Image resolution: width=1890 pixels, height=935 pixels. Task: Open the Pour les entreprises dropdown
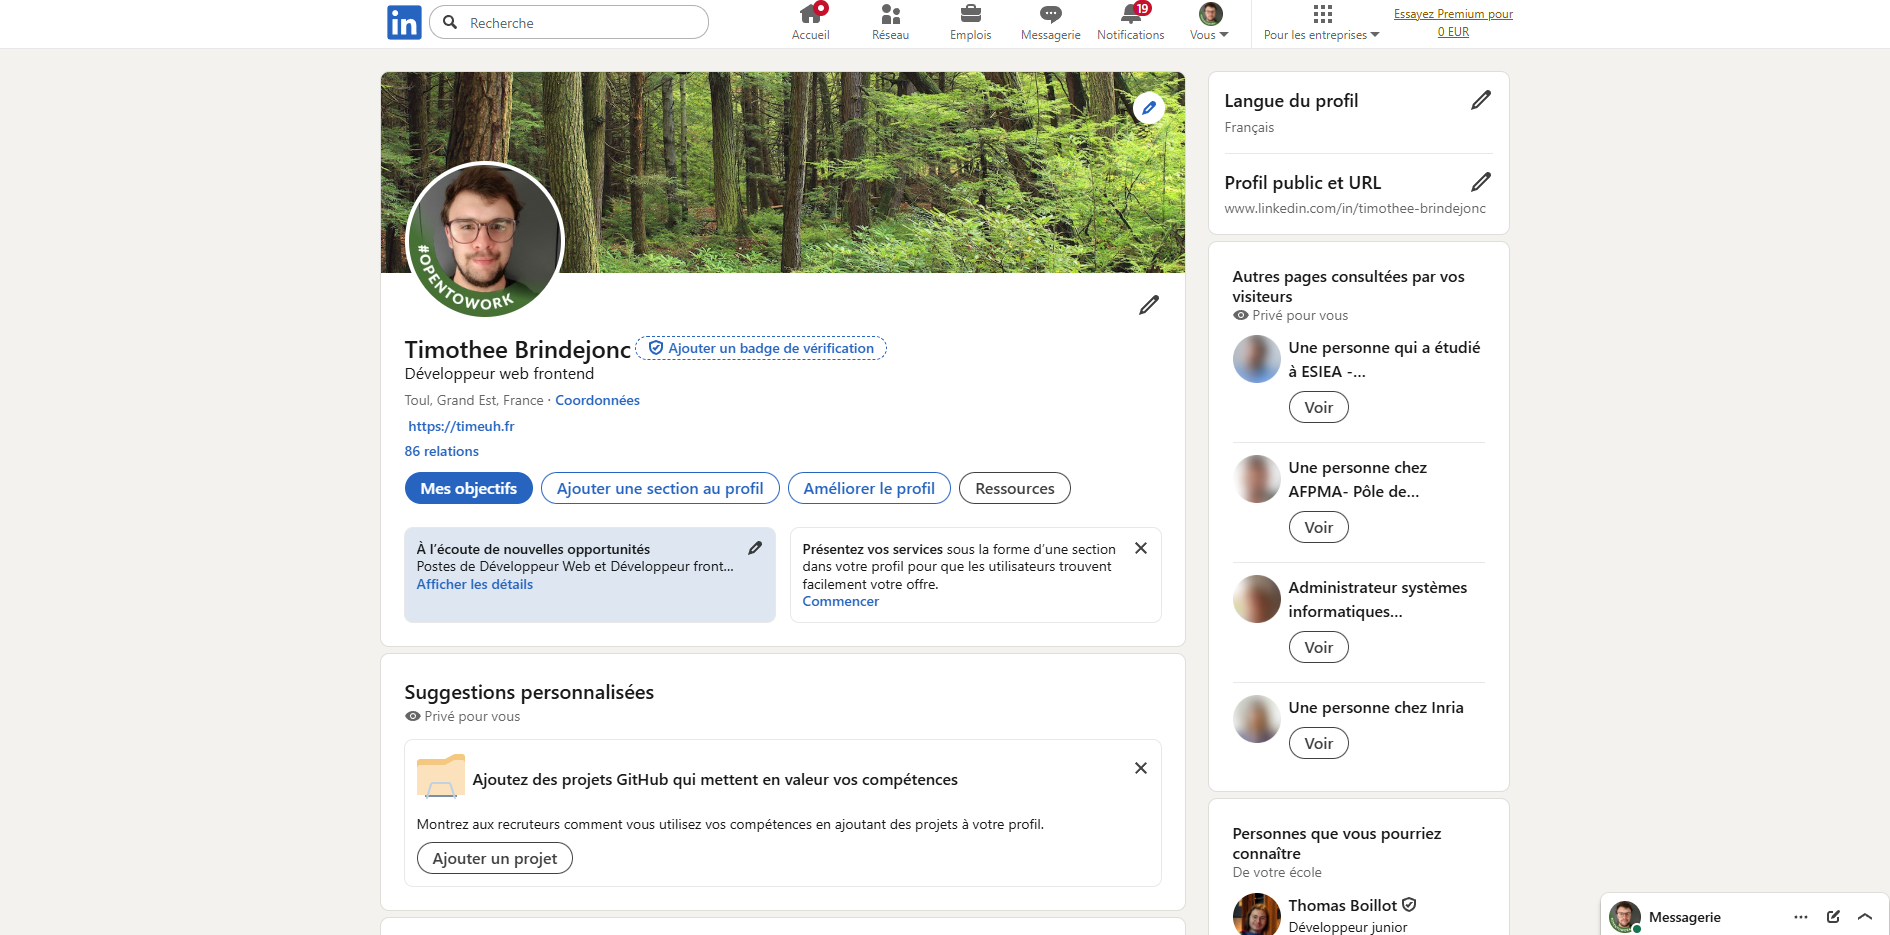tap(1321, 22)
